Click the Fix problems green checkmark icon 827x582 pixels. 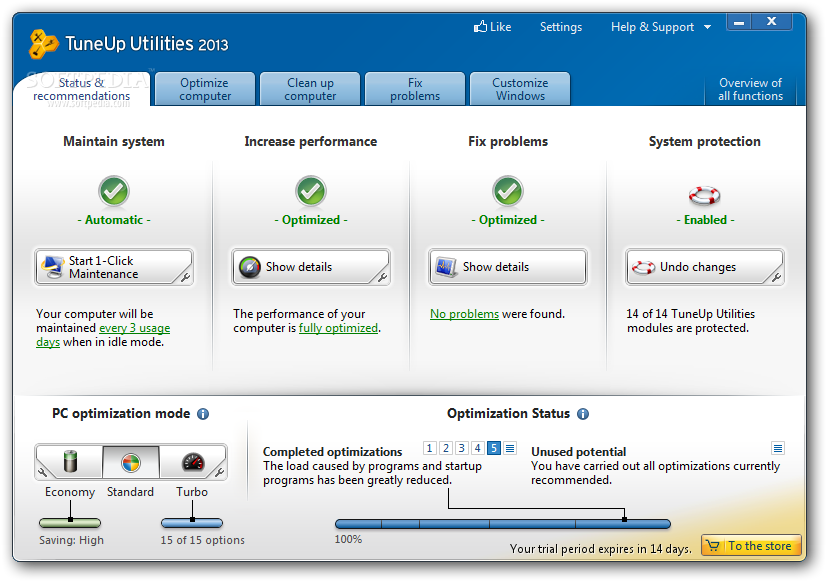(x=508, y=191)
